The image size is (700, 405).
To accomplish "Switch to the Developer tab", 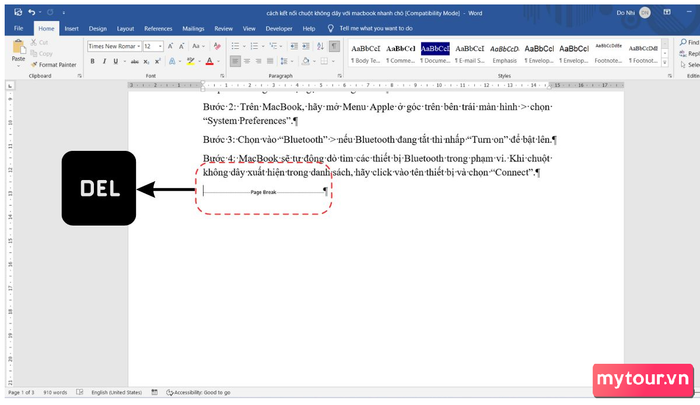I will point(279,28).
